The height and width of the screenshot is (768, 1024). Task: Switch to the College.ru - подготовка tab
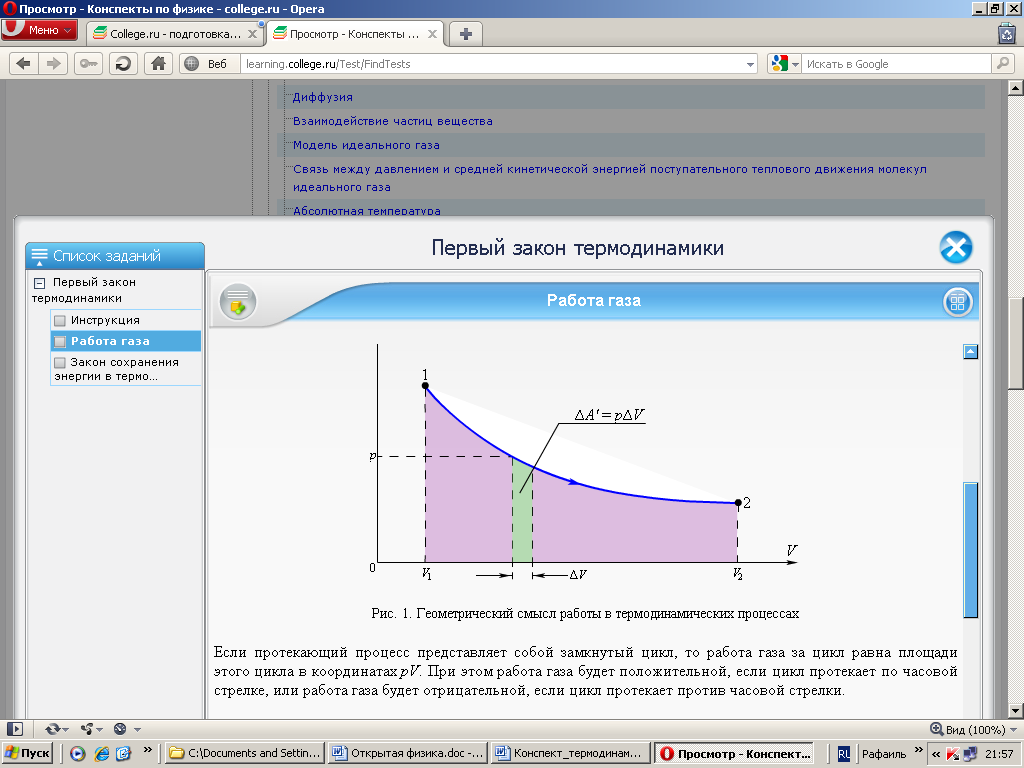click(x=175, y=34)
